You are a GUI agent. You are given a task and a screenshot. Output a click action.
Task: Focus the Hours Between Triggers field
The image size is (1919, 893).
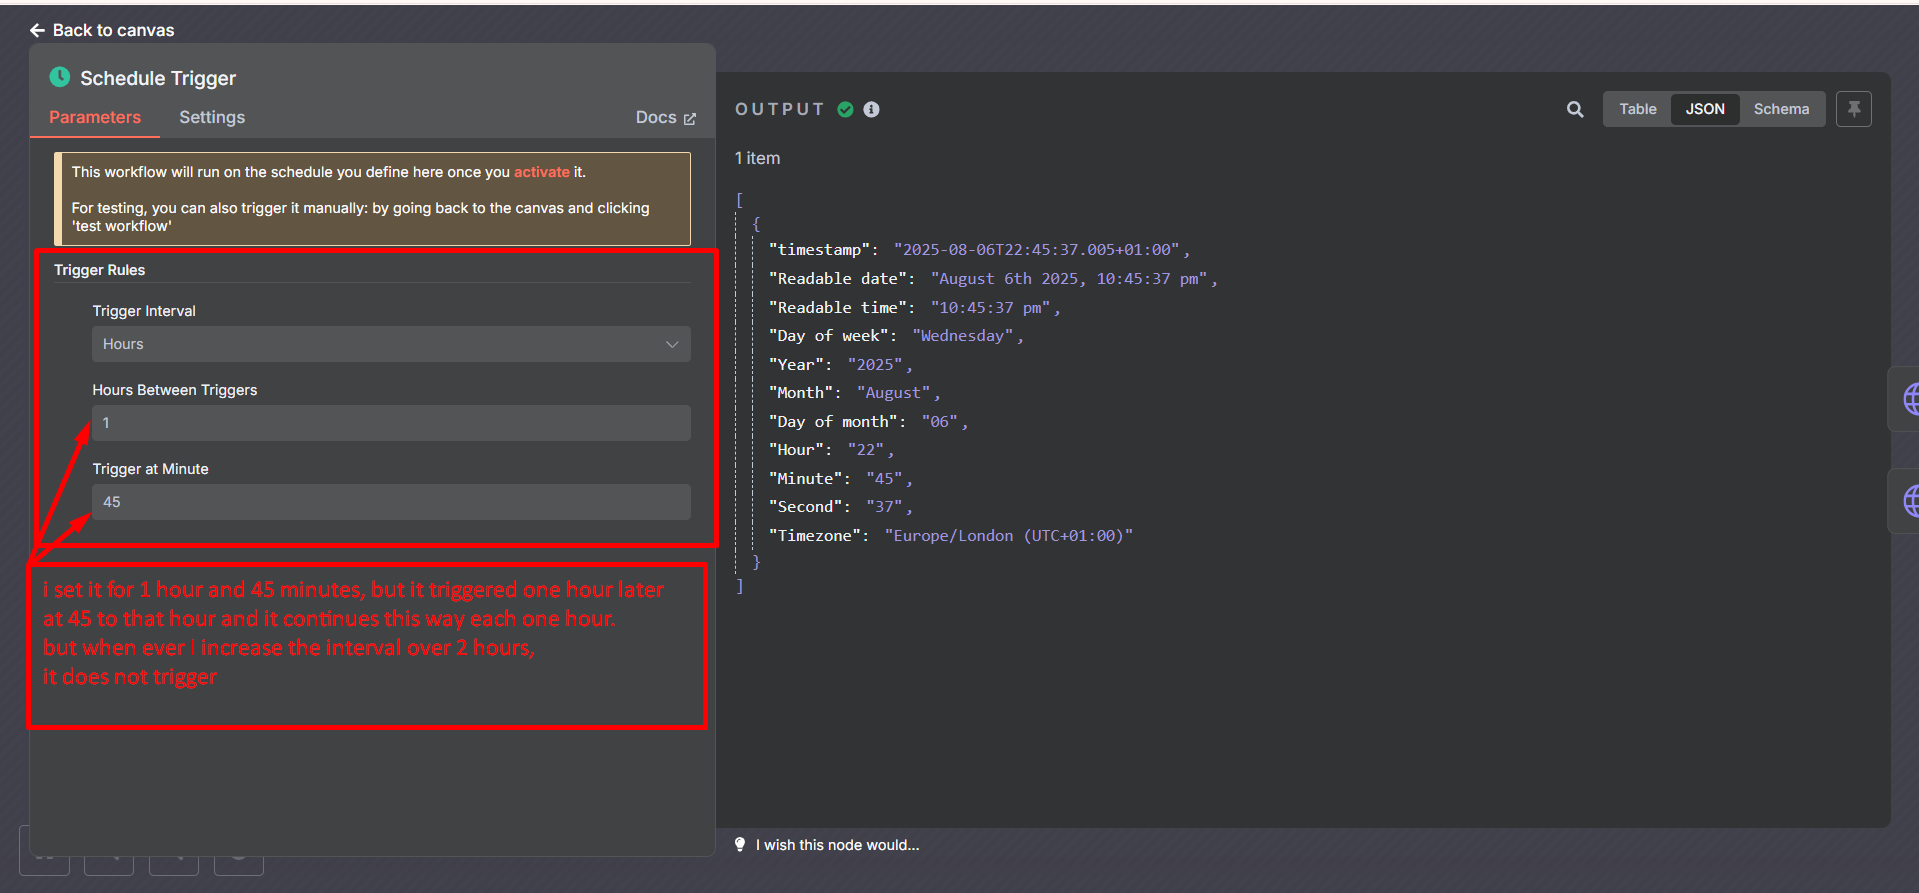click(391, 423)
